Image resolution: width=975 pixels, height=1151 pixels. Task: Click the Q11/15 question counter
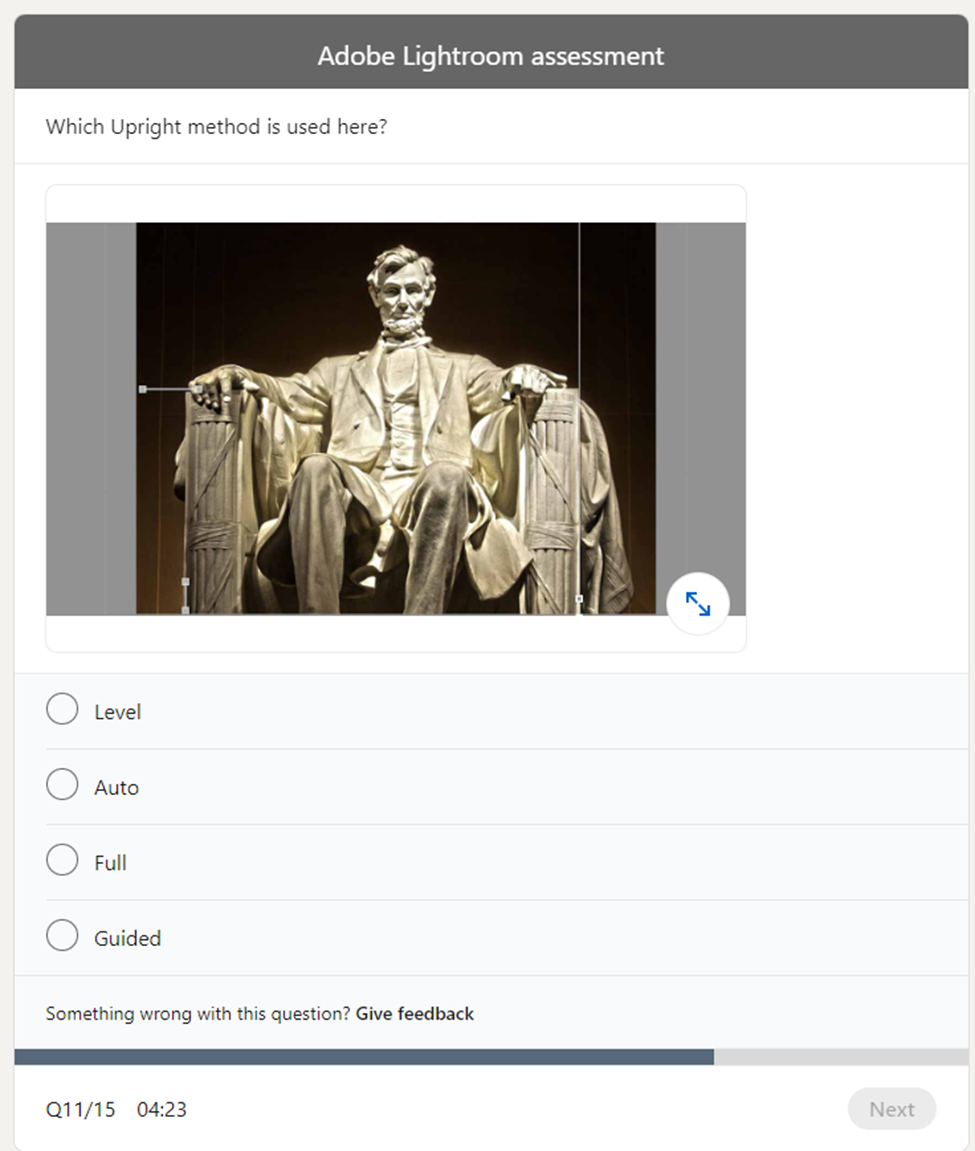tap(80, 1109)
